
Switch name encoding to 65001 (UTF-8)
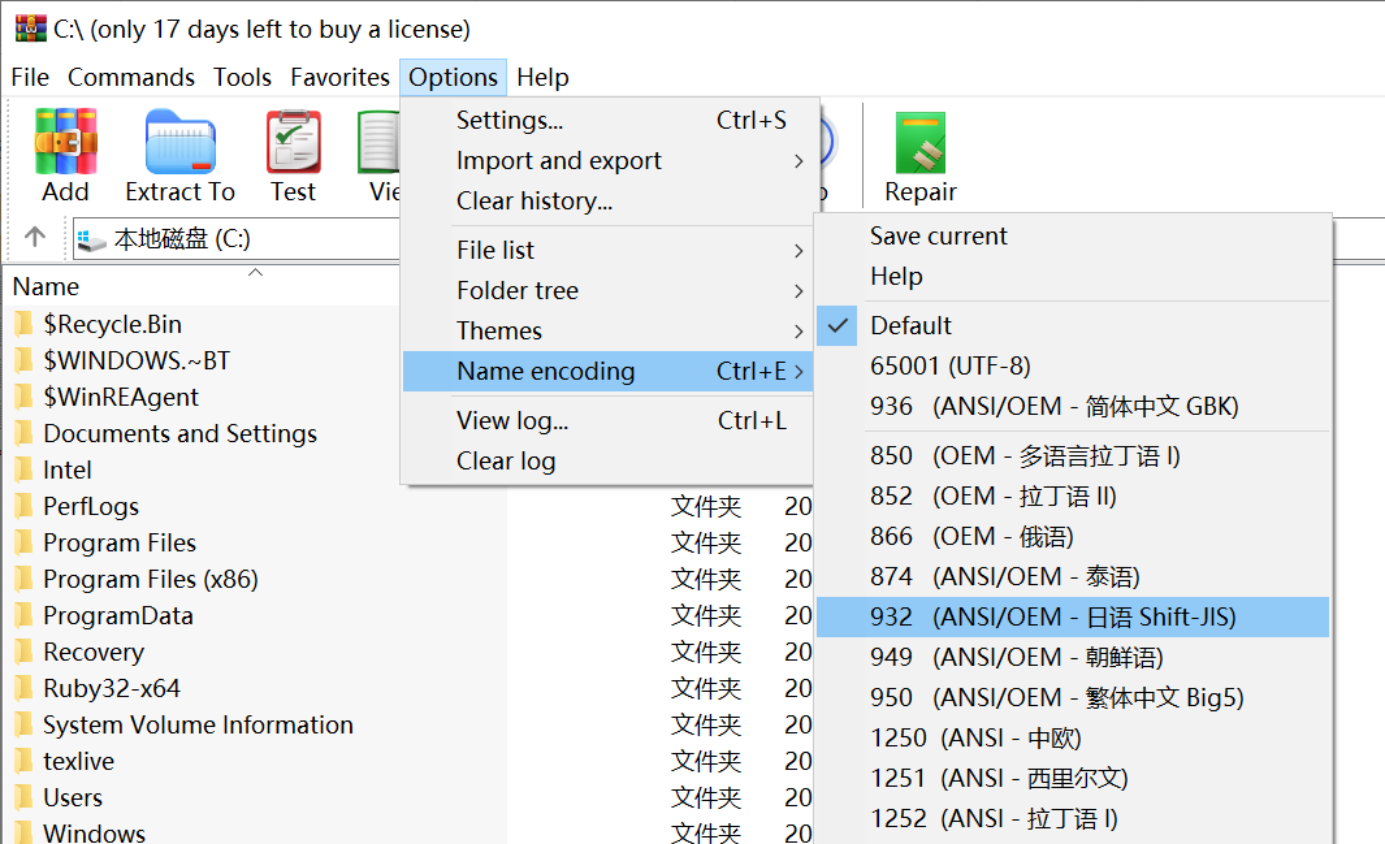point(950,366)
